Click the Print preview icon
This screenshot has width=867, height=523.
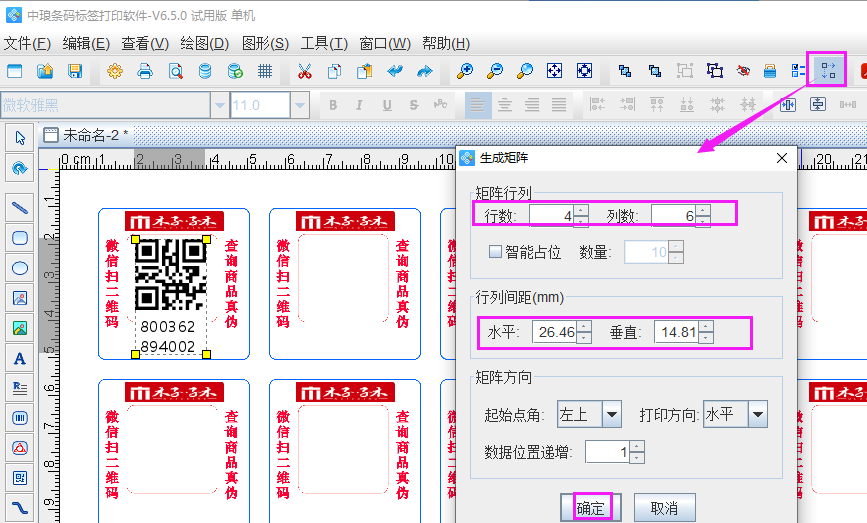175,71
